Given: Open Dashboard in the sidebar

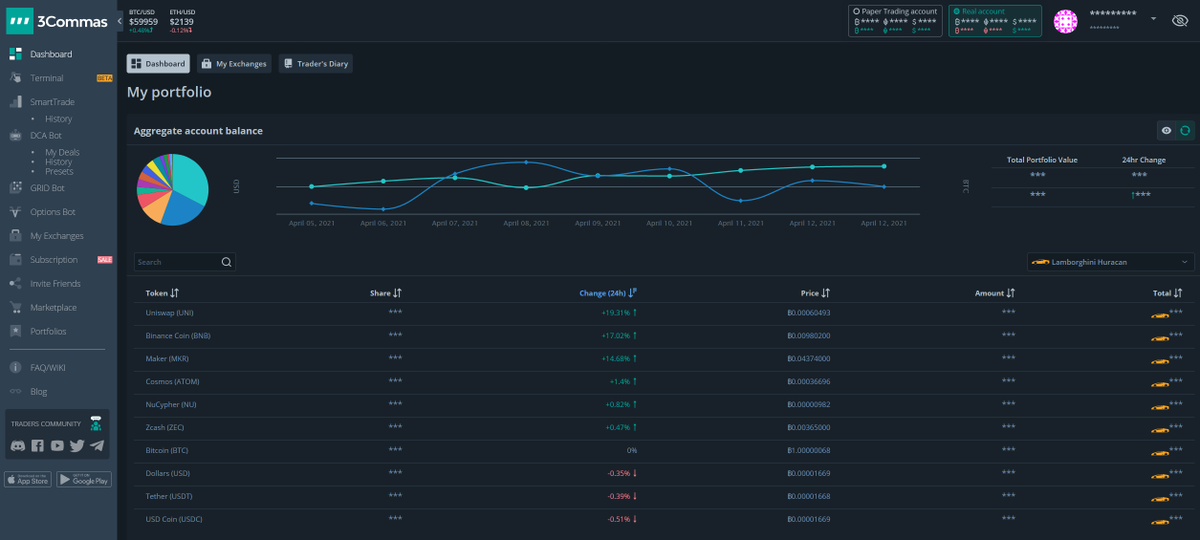Looking at the screenshot, I should [x=51, y=54].
